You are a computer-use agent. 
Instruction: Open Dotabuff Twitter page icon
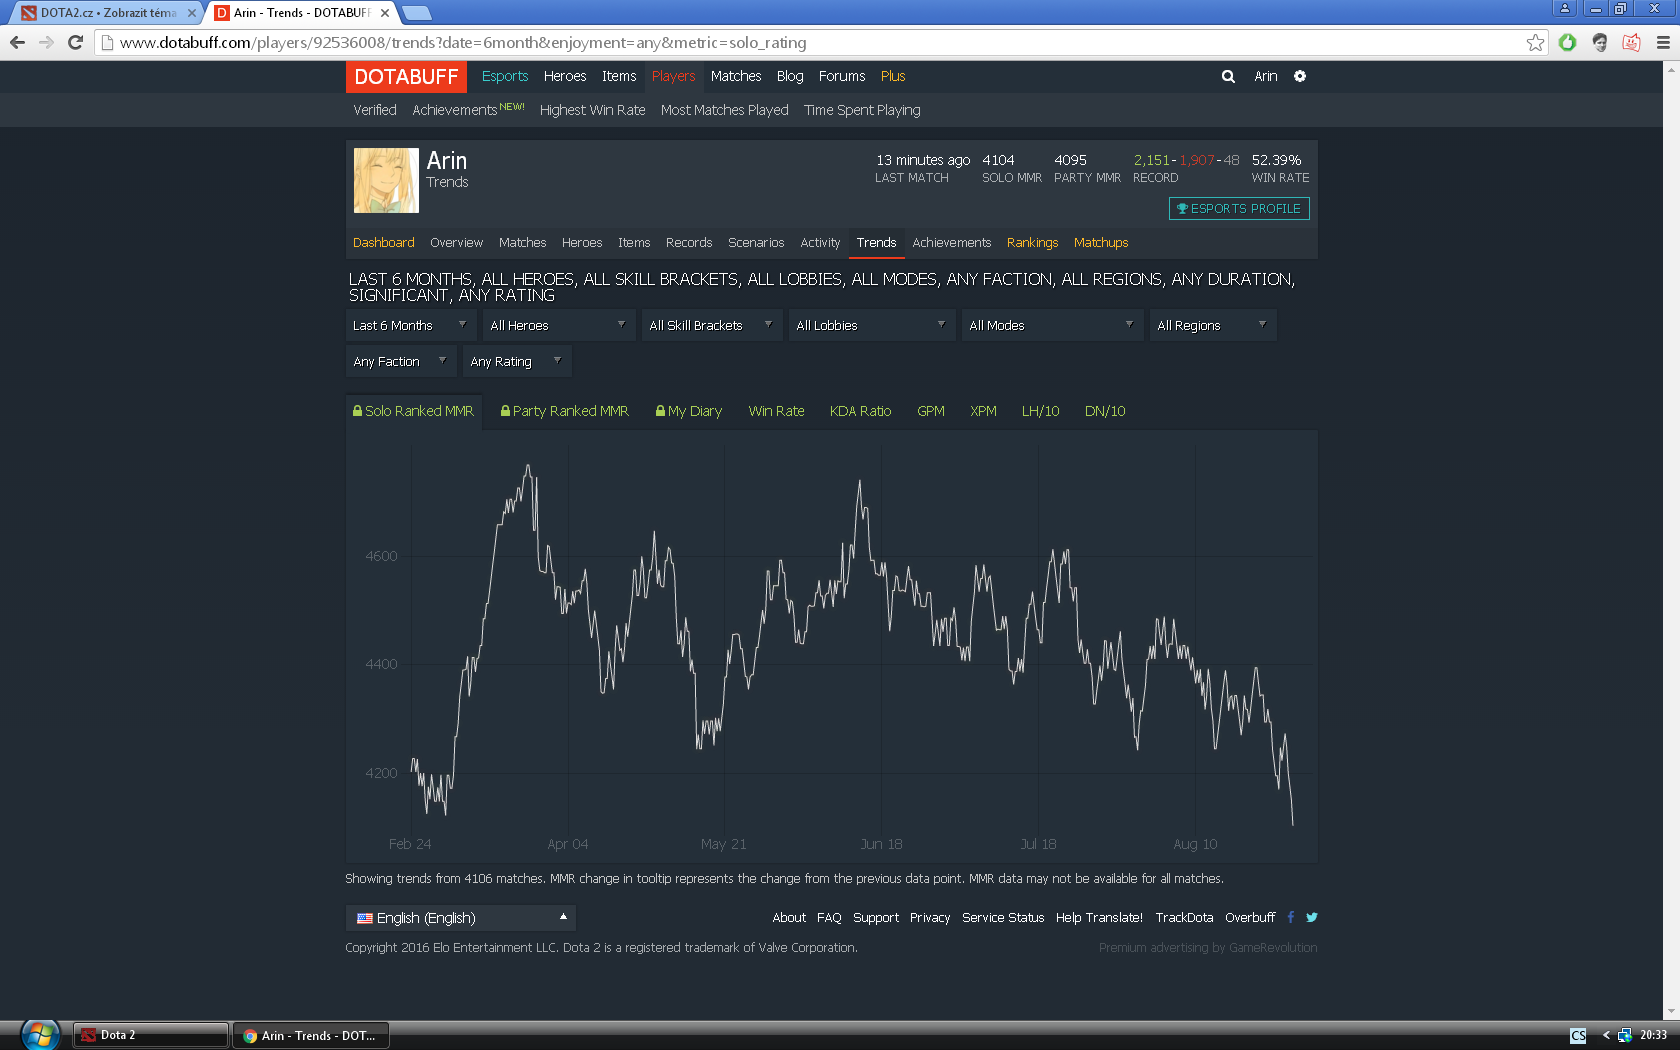tap(1312, 917)
